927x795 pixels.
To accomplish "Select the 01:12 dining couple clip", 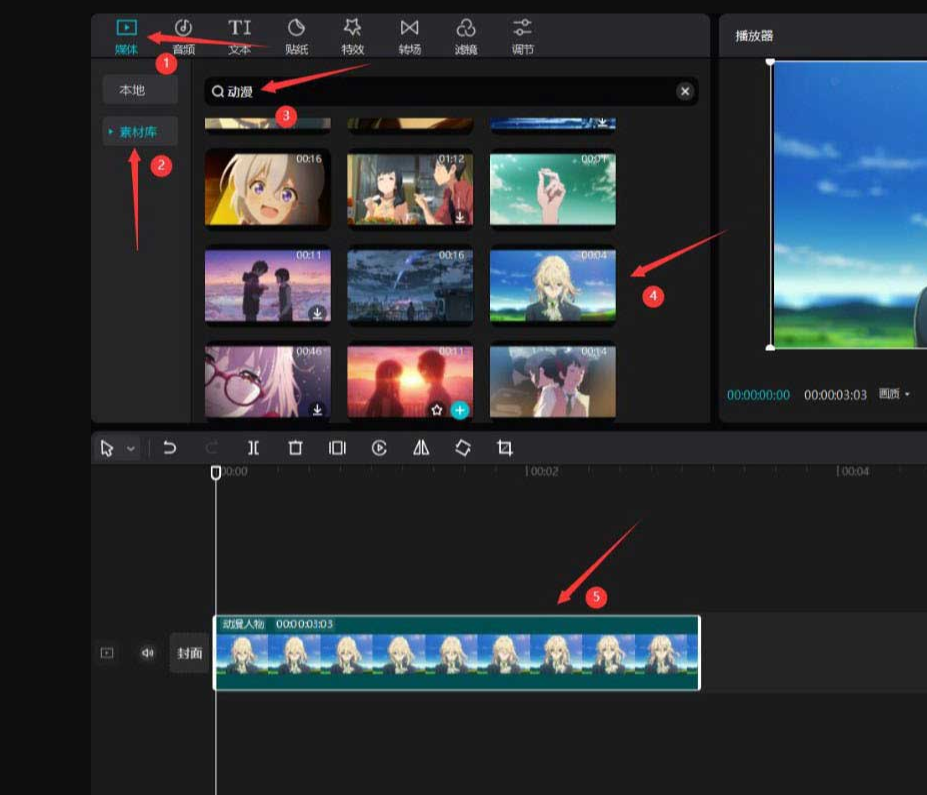I will tap(410, 189).
